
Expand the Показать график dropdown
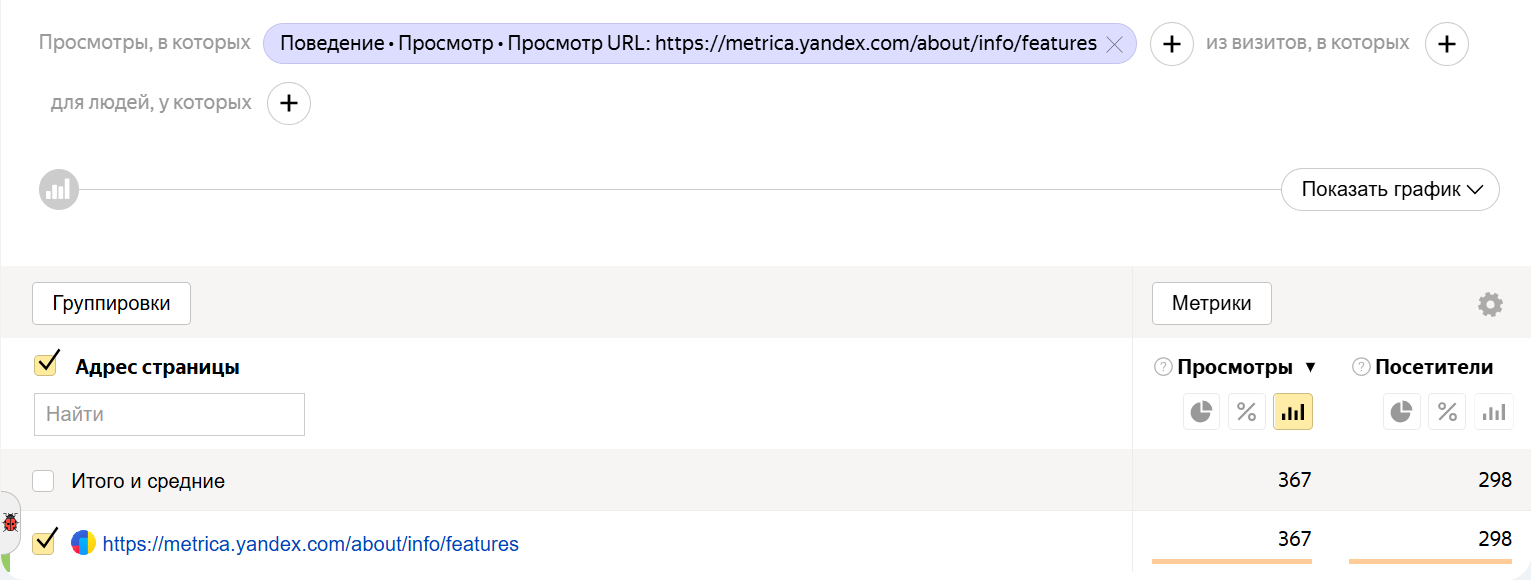[1389, 190]
